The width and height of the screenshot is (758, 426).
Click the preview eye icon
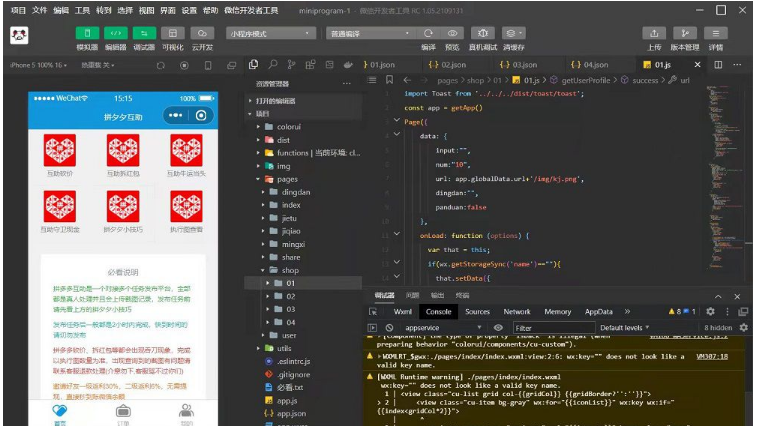click(x=453, y=33)
